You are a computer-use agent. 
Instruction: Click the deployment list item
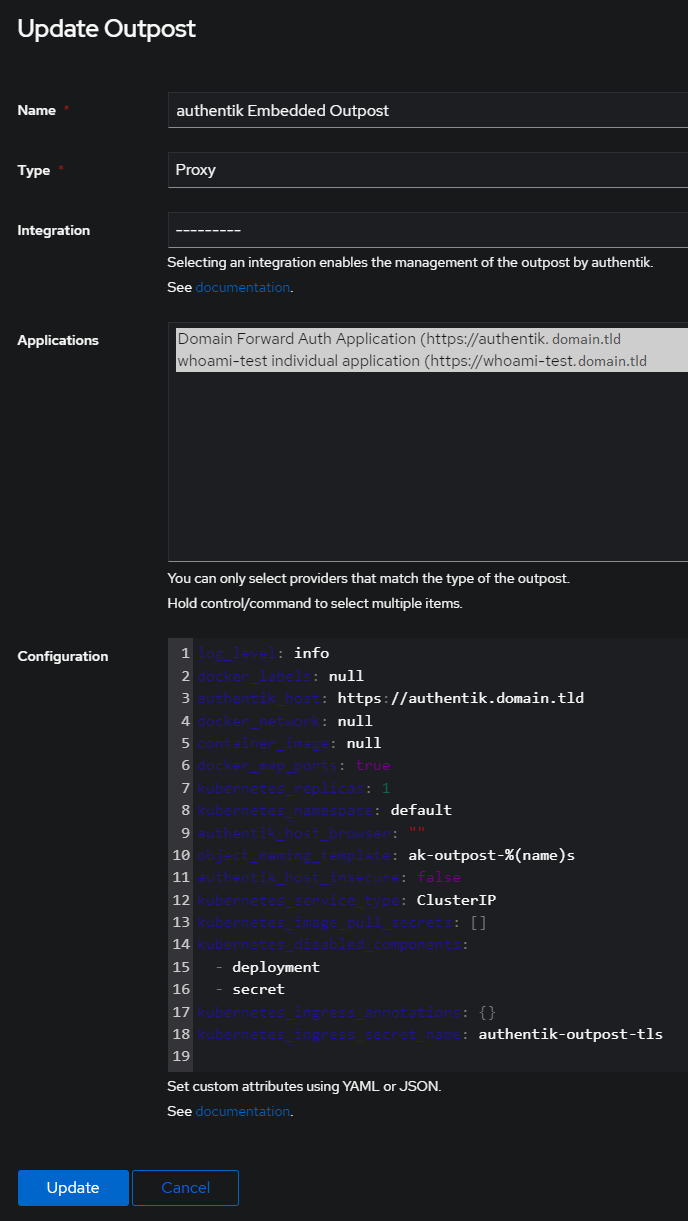click(x=276, y=967)
